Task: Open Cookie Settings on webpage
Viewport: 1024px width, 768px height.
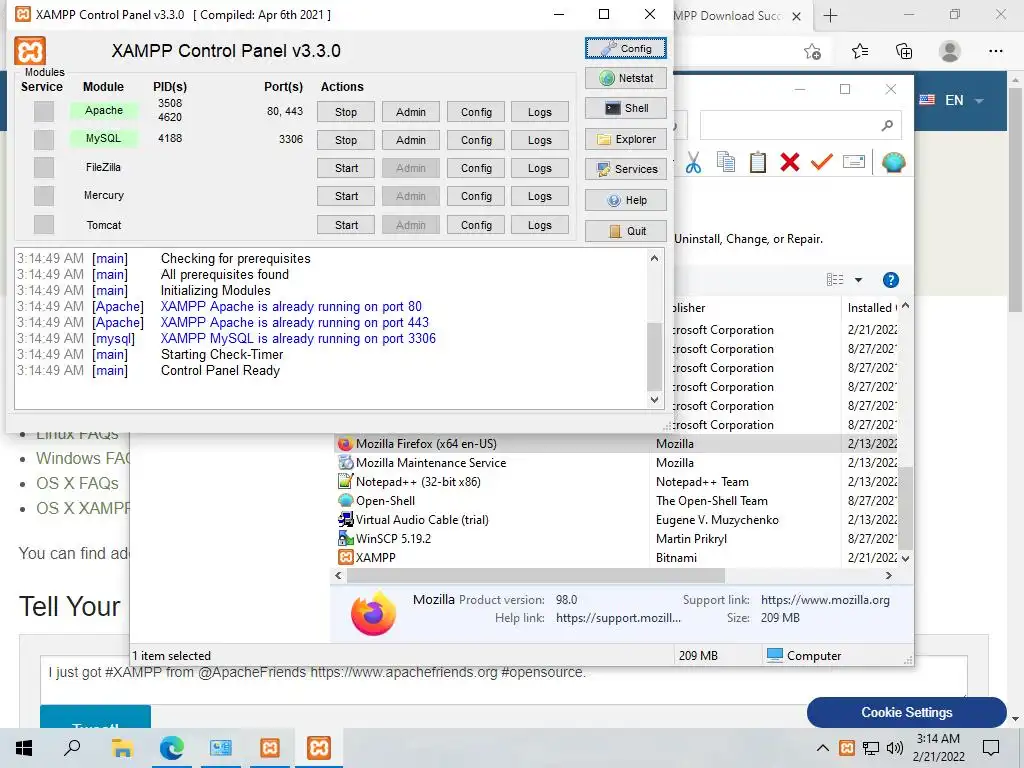Action: tap(906, 712)
